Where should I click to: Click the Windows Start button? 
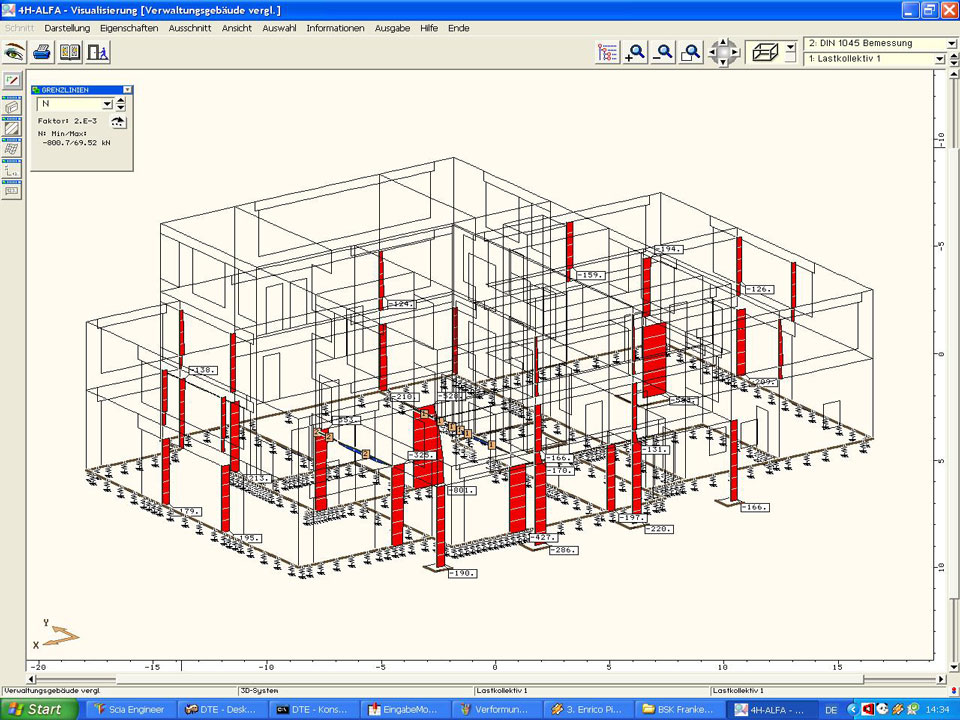pyautogui.click(x=38, y=709)
